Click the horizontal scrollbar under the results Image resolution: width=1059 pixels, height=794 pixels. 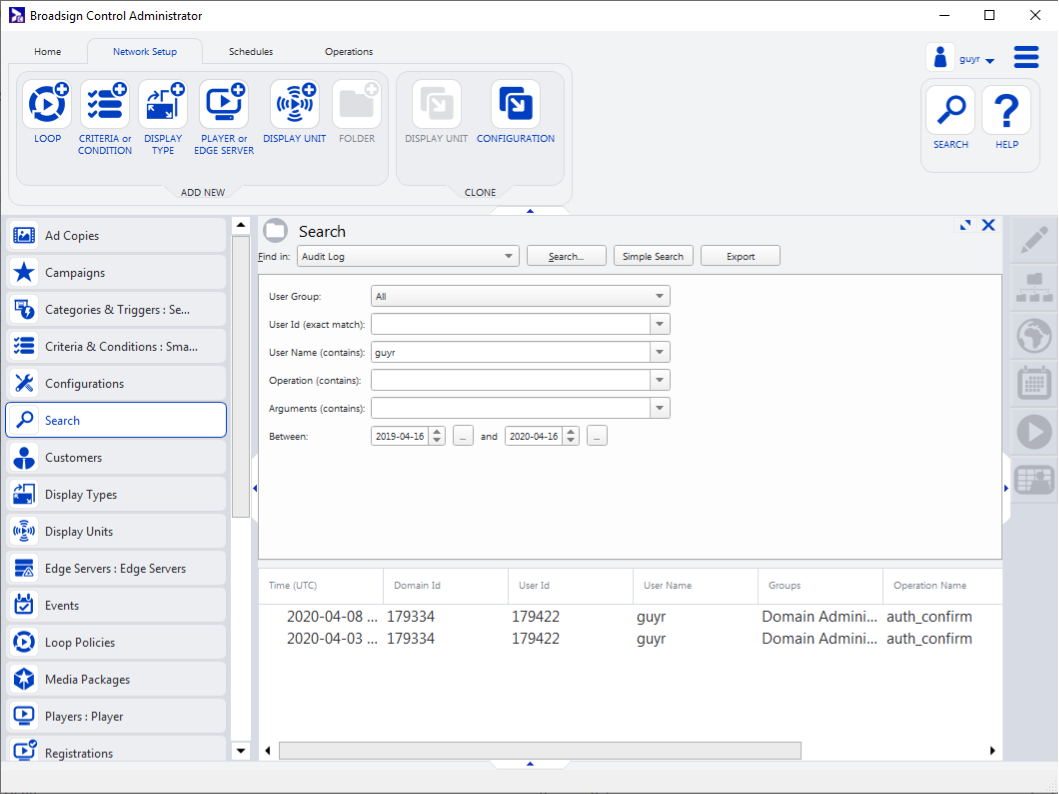pos(540,751)
